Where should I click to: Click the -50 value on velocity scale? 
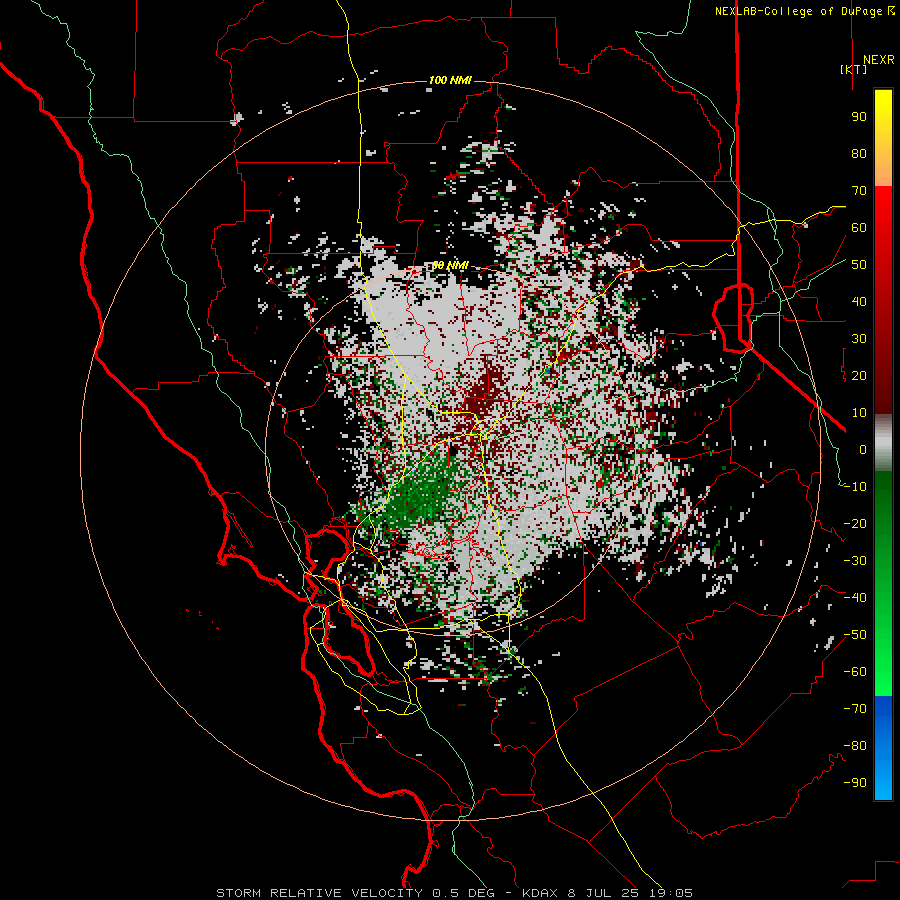855,635
